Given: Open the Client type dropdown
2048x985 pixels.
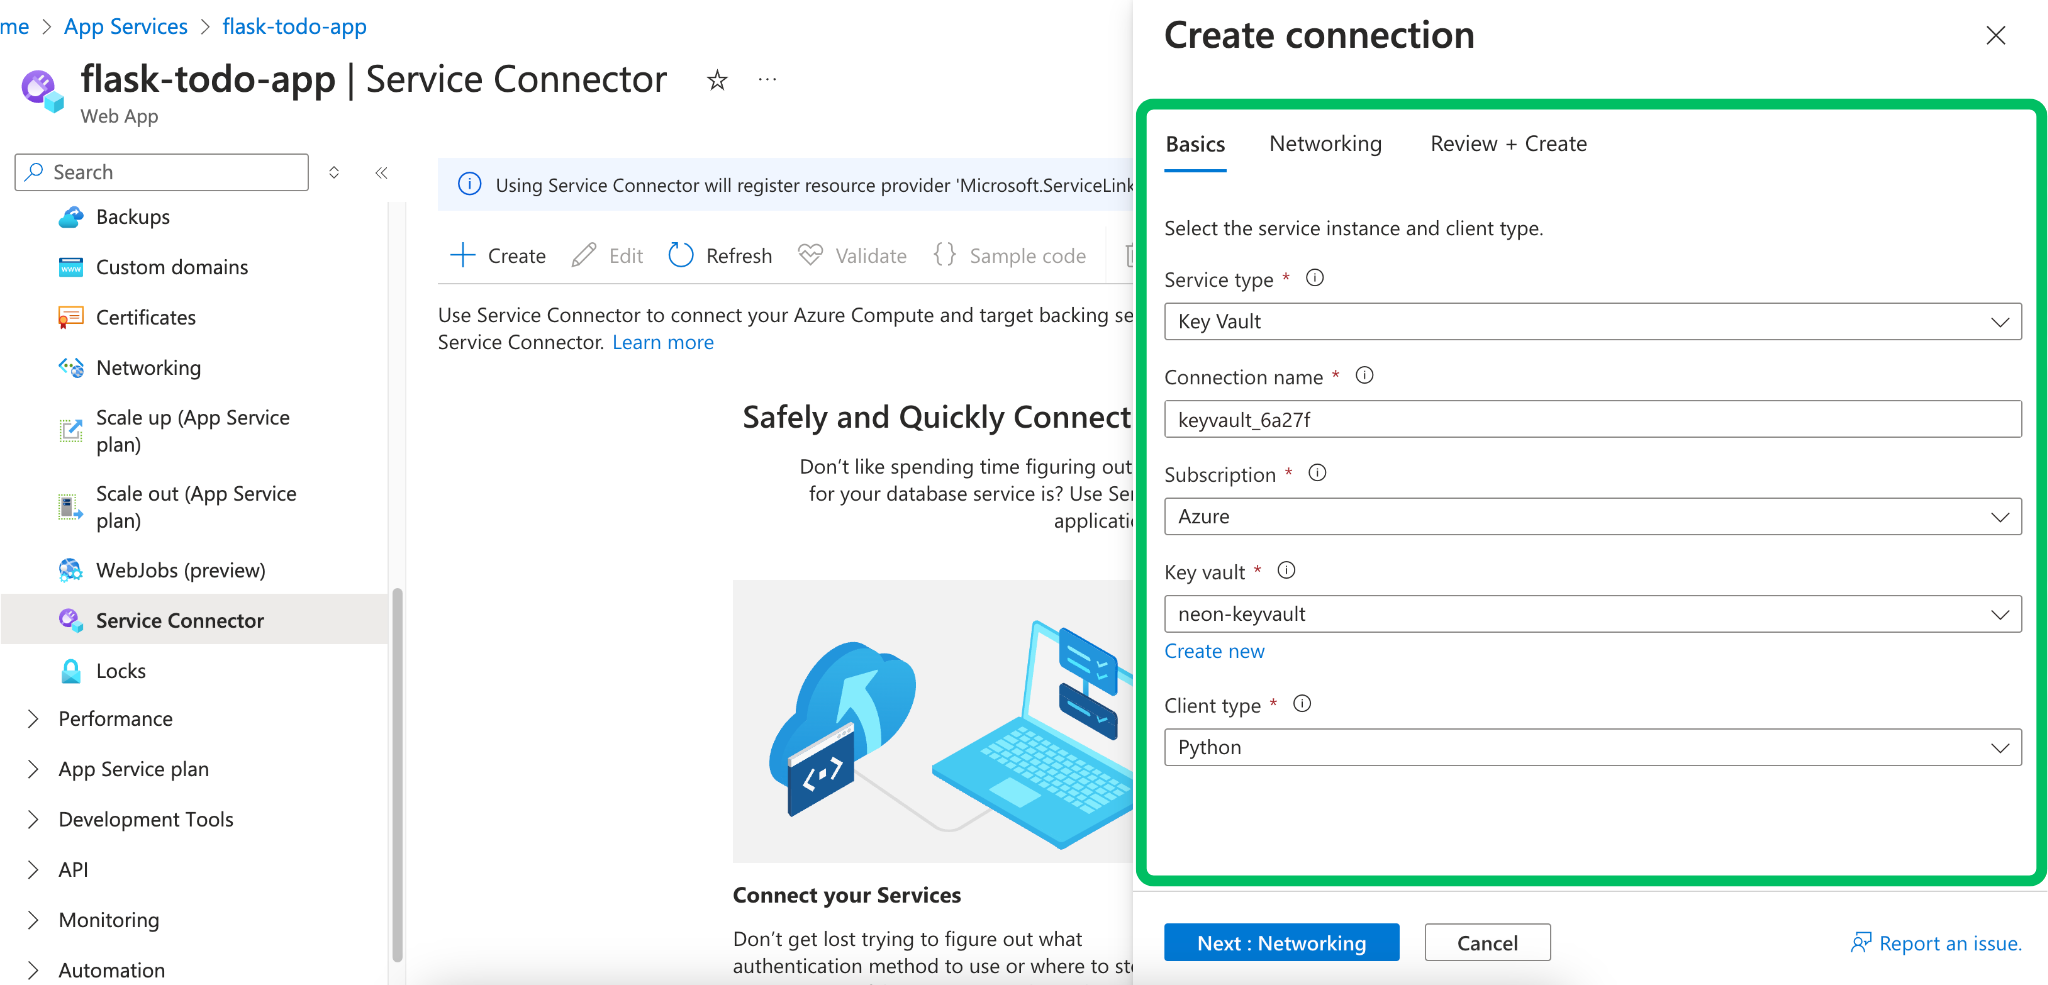Looking at the screenshot, I should 1592,748.
